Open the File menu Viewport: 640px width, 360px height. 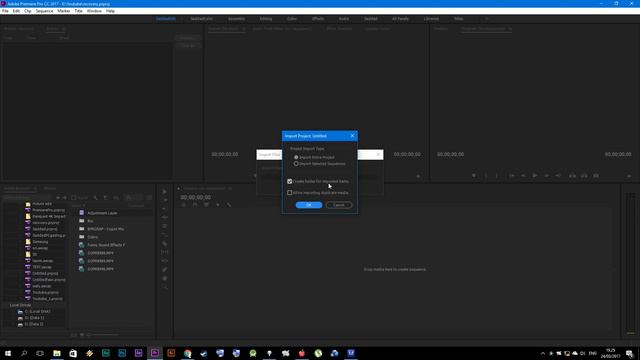click(5, 11)
